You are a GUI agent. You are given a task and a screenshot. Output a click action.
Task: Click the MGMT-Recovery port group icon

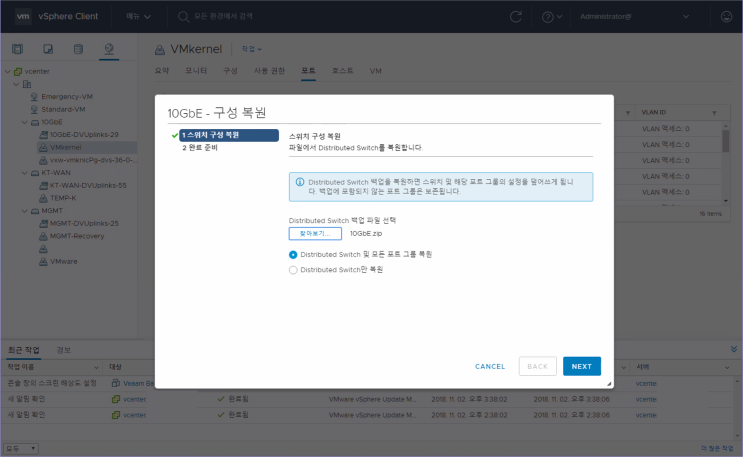pos(43,236)
